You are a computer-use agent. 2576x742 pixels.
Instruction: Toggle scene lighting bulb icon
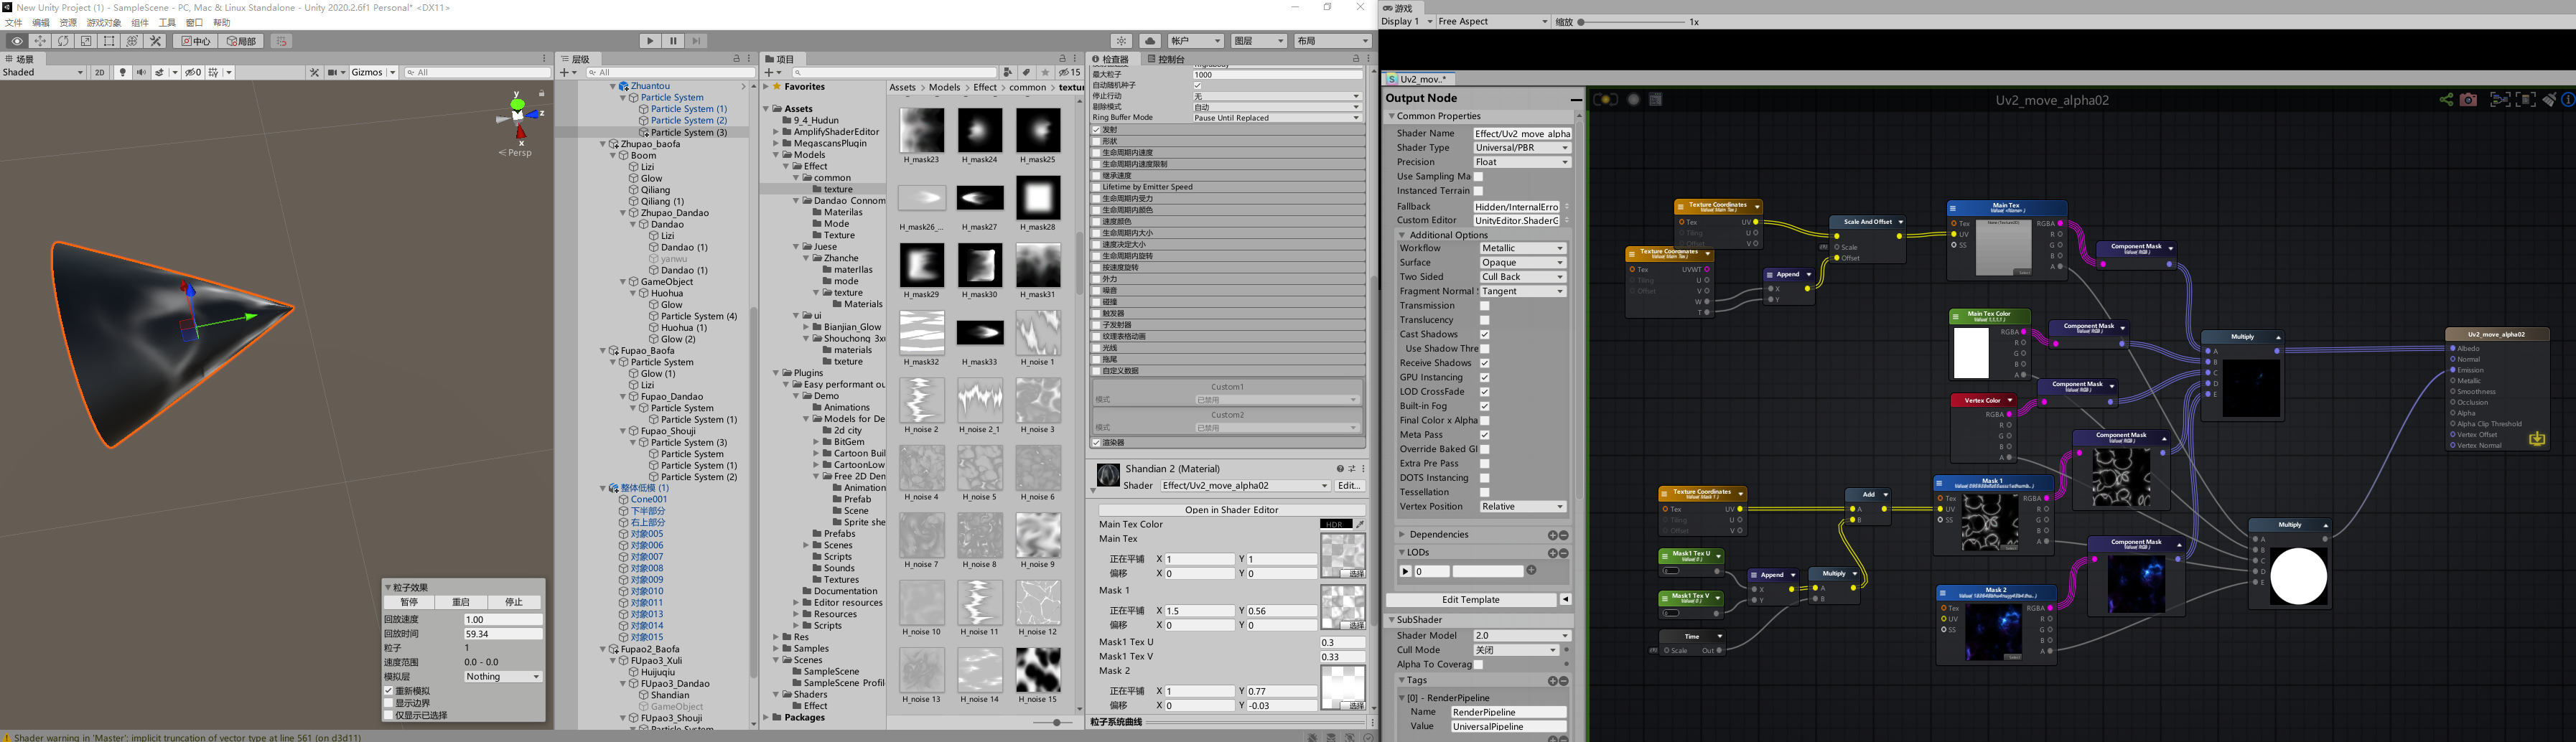(123, 72)
